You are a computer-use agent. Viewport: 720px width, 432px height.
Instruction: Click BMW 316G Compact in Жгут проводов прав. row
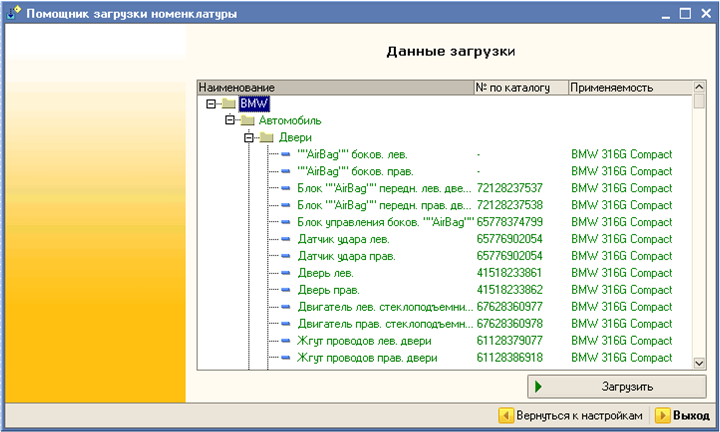(x=622, y=358)
